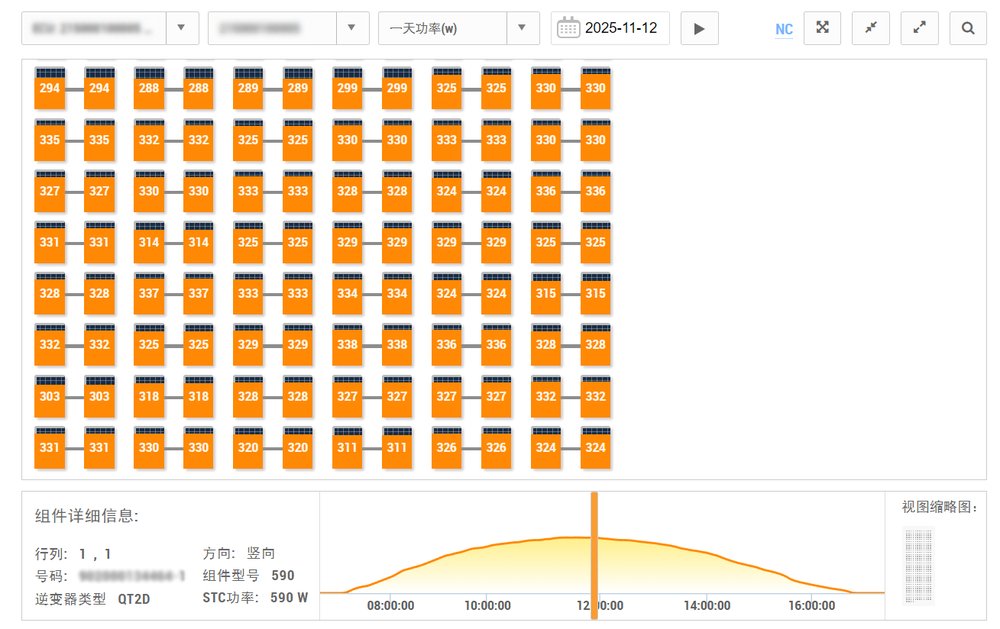Click the four-arrow fit-to-view icon
Image resolution: width=1000 pixels, height=629 pixels.
(x=822, y=28)
